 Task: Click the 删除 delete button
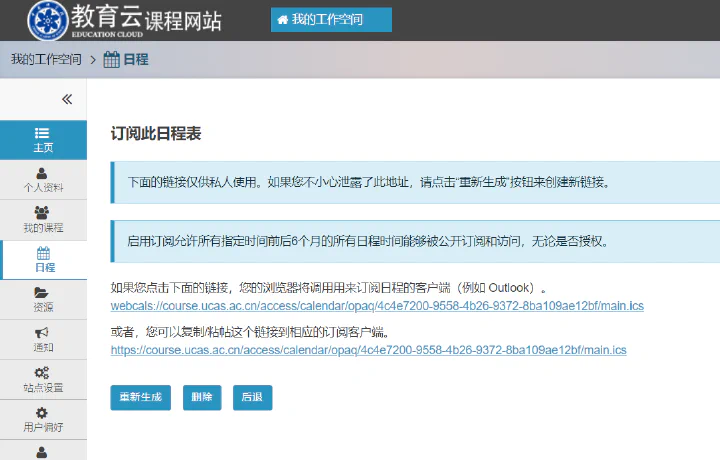pos(202,397)
